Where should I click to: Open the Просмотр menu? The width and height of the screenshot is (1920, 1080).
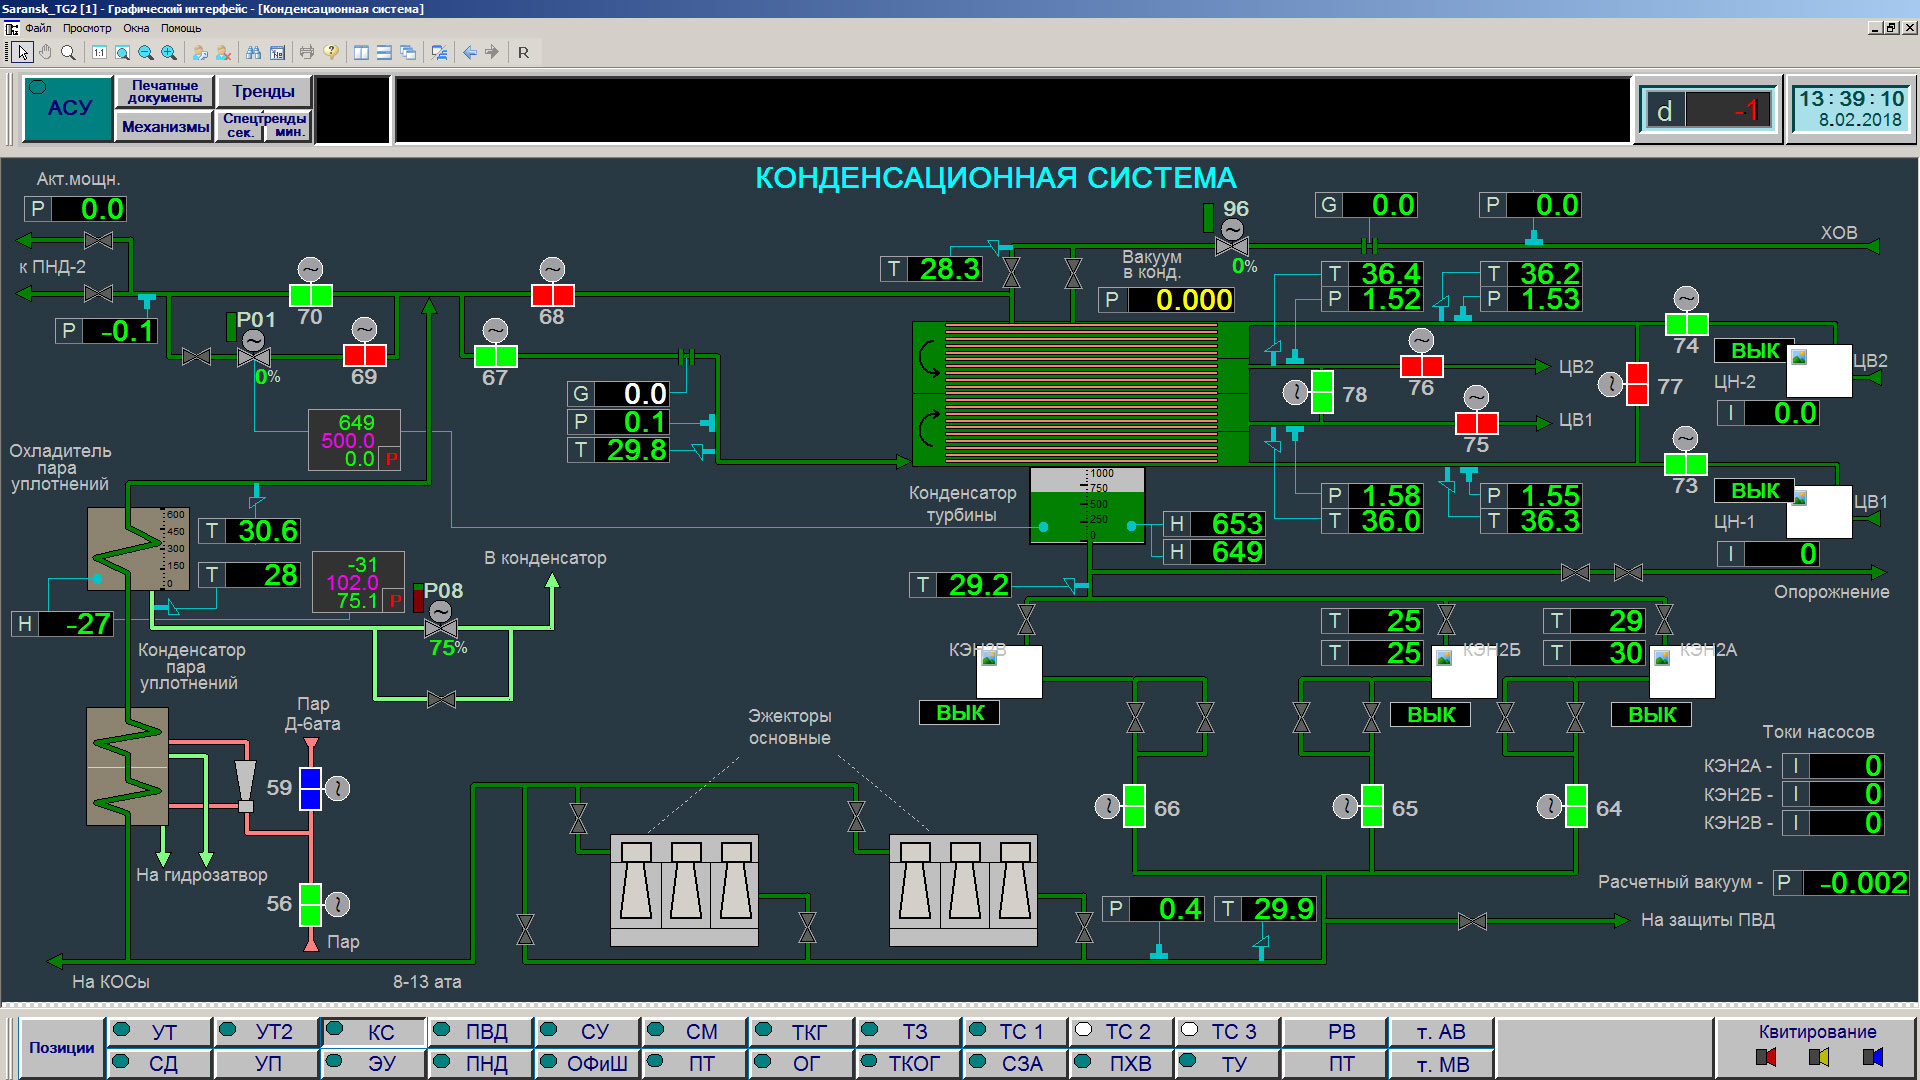[x=87, y=28]
